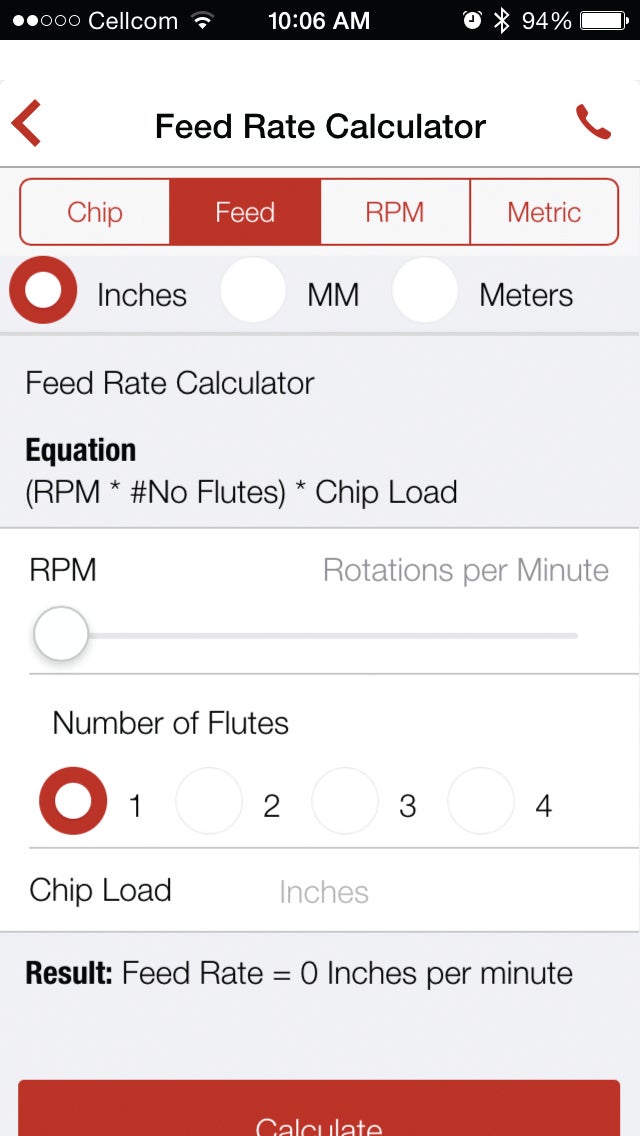Image resolution: width=640 pixels, height=1136 pixels.
Task: Switch to the Chip tab
Action: coord(95,212)
